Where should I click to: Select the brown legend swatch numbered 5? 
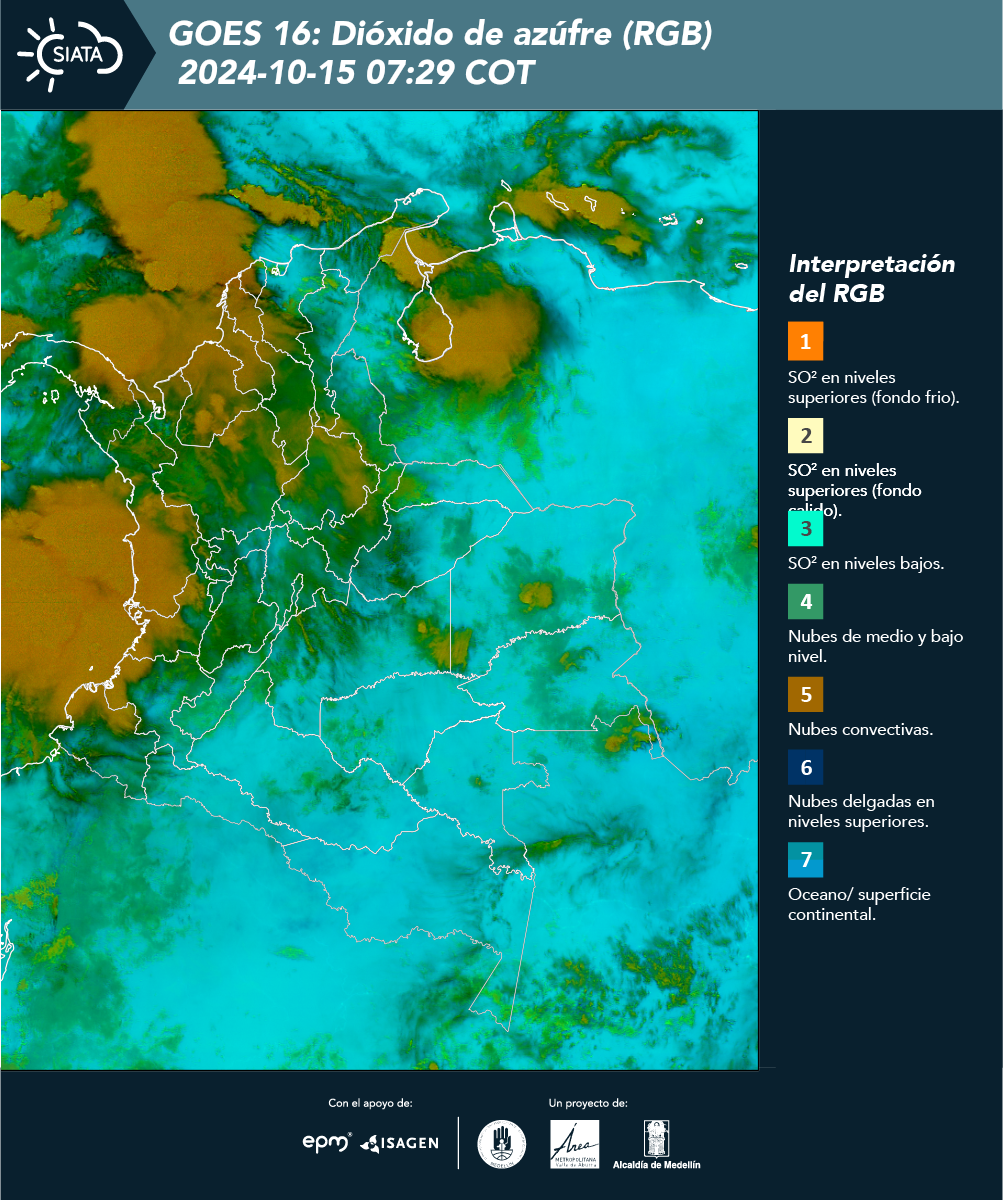click(x=805, y=694)
